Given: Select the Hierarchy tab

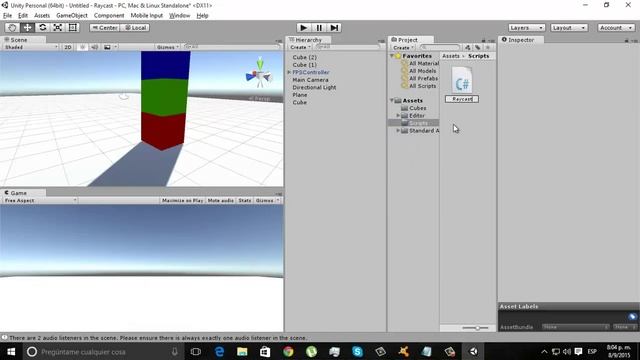Looking at the screenshot, I should pos(309,40).
